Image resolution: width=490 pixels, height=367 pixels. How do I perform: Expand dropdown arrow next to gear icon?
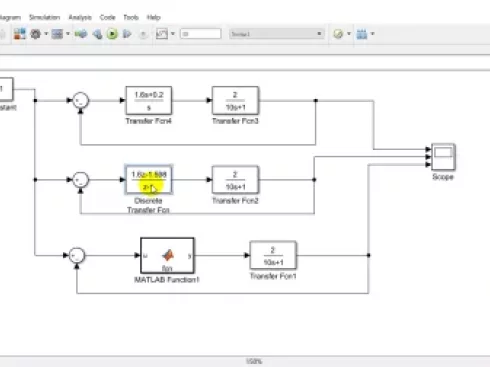(x=46, y=34)
